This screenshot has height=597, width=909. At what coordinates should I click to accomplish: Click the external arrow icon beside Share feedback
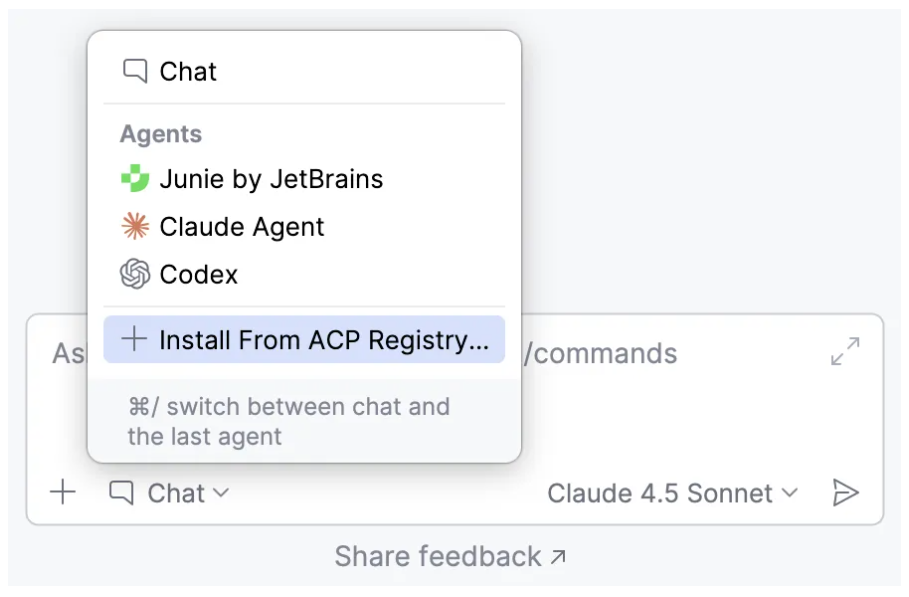click(558, 556)
